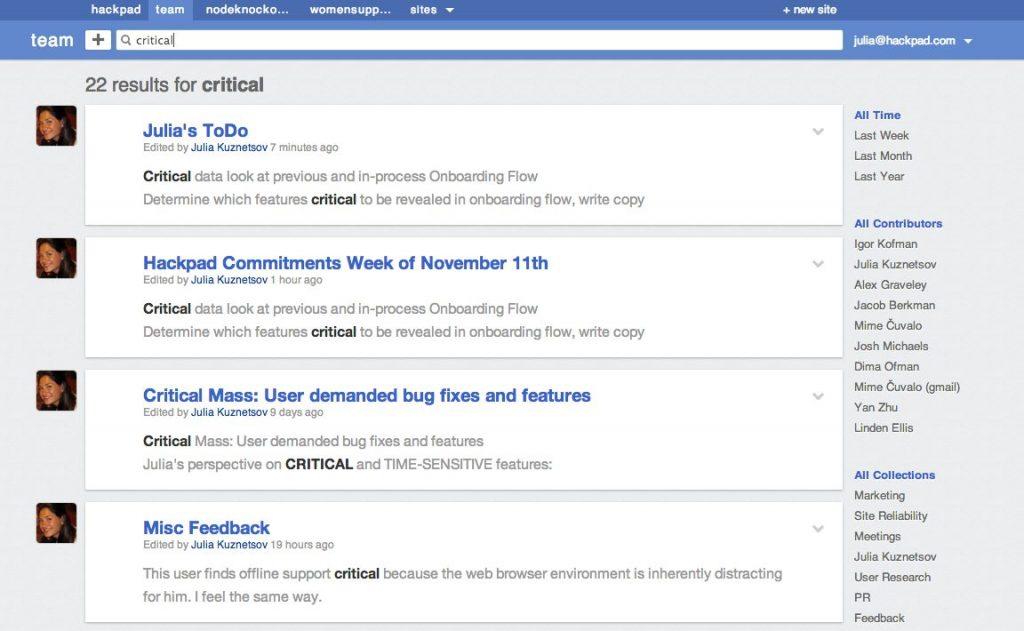1024x631 pixels.
Task: Click avatar next to Julia's ToDo result
Action: tap(56, 126)
